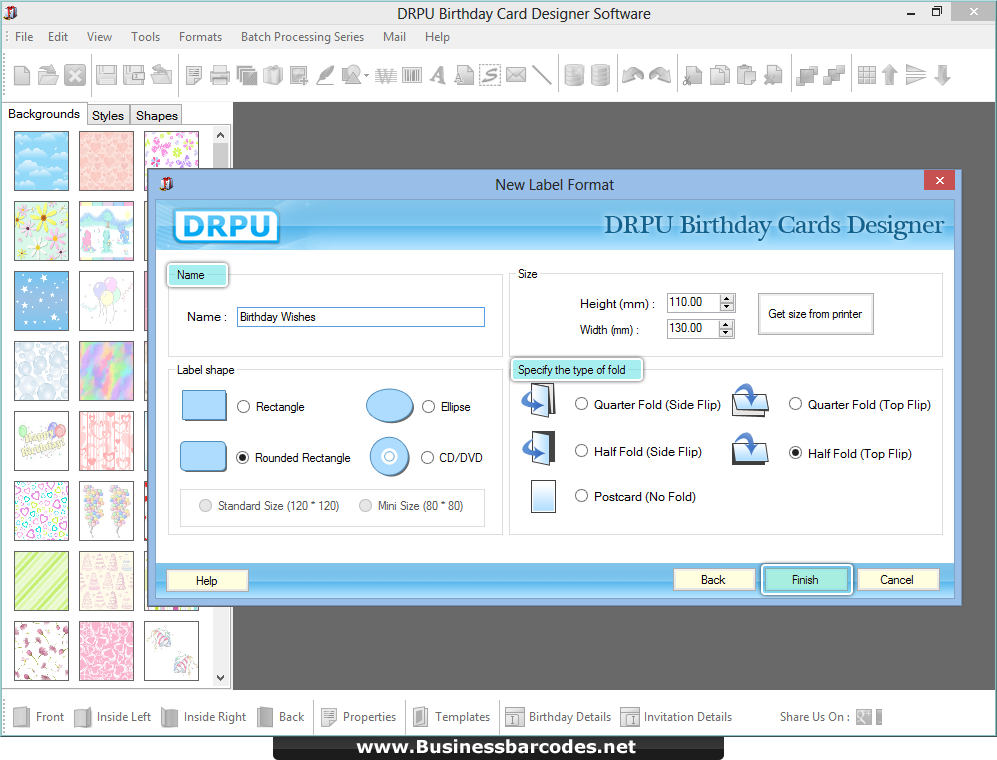Click Get size from printer button
The width and height of the screenshot is (997, 760).
[x=815, y=314]
